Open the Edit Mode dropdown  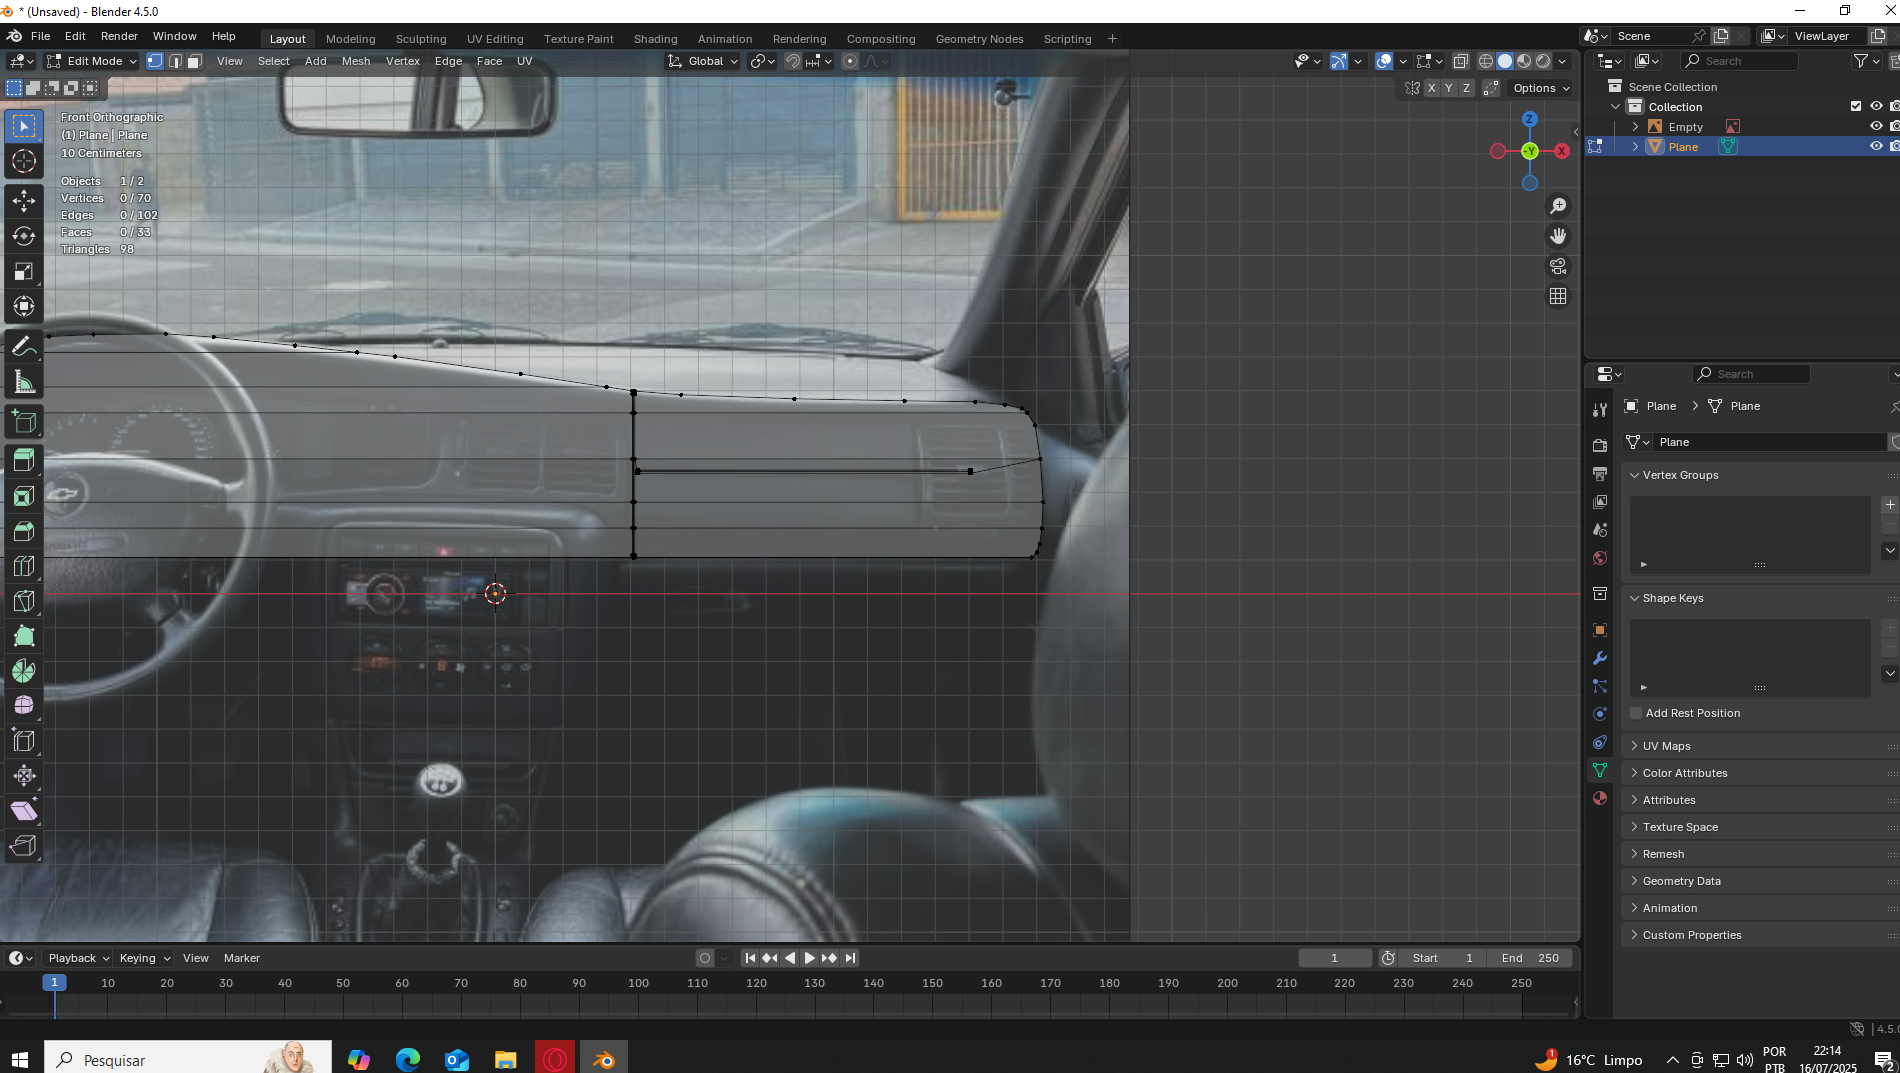coord(92,61)
